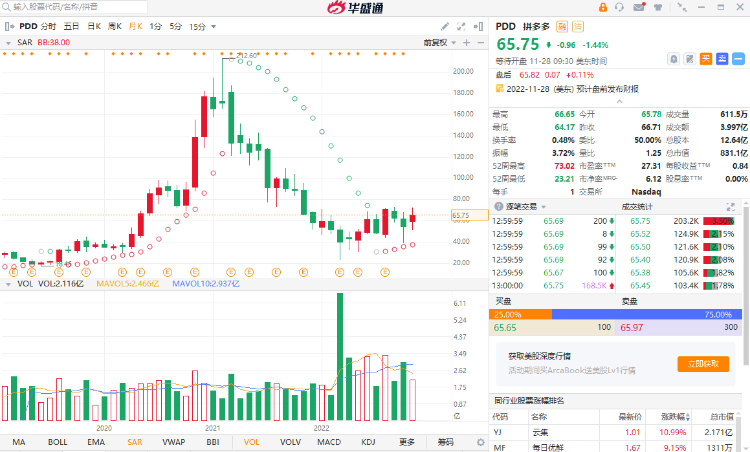The image size is (750, 452).
Task: Open customer service headset icon
Action: tap(619, 7)
